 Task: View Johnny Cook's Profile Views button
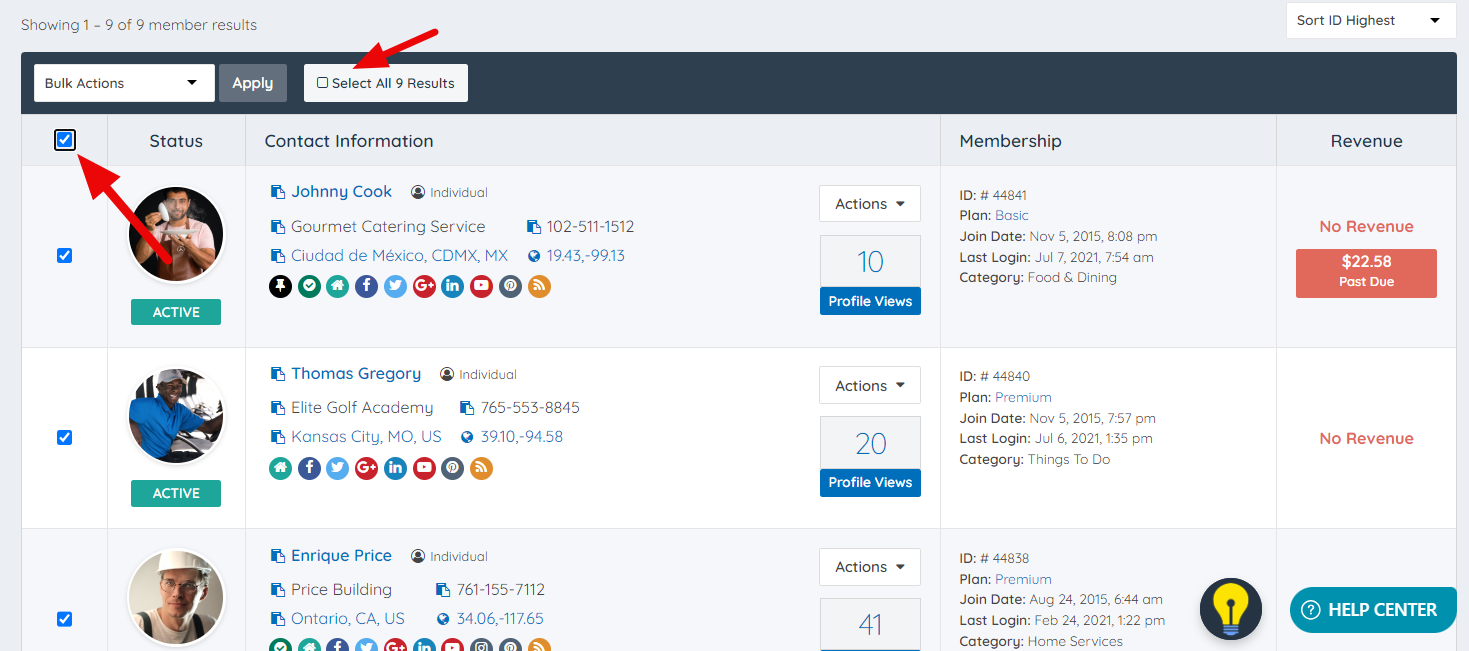pyautogui.click(x=870, y=301)
